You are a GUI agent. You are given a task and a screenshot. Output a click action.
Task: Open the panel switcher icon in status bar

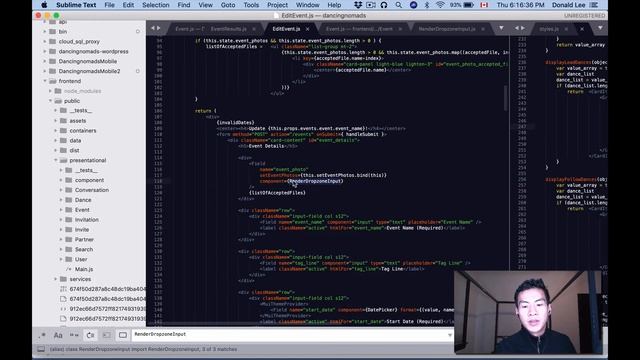(41, 349)
